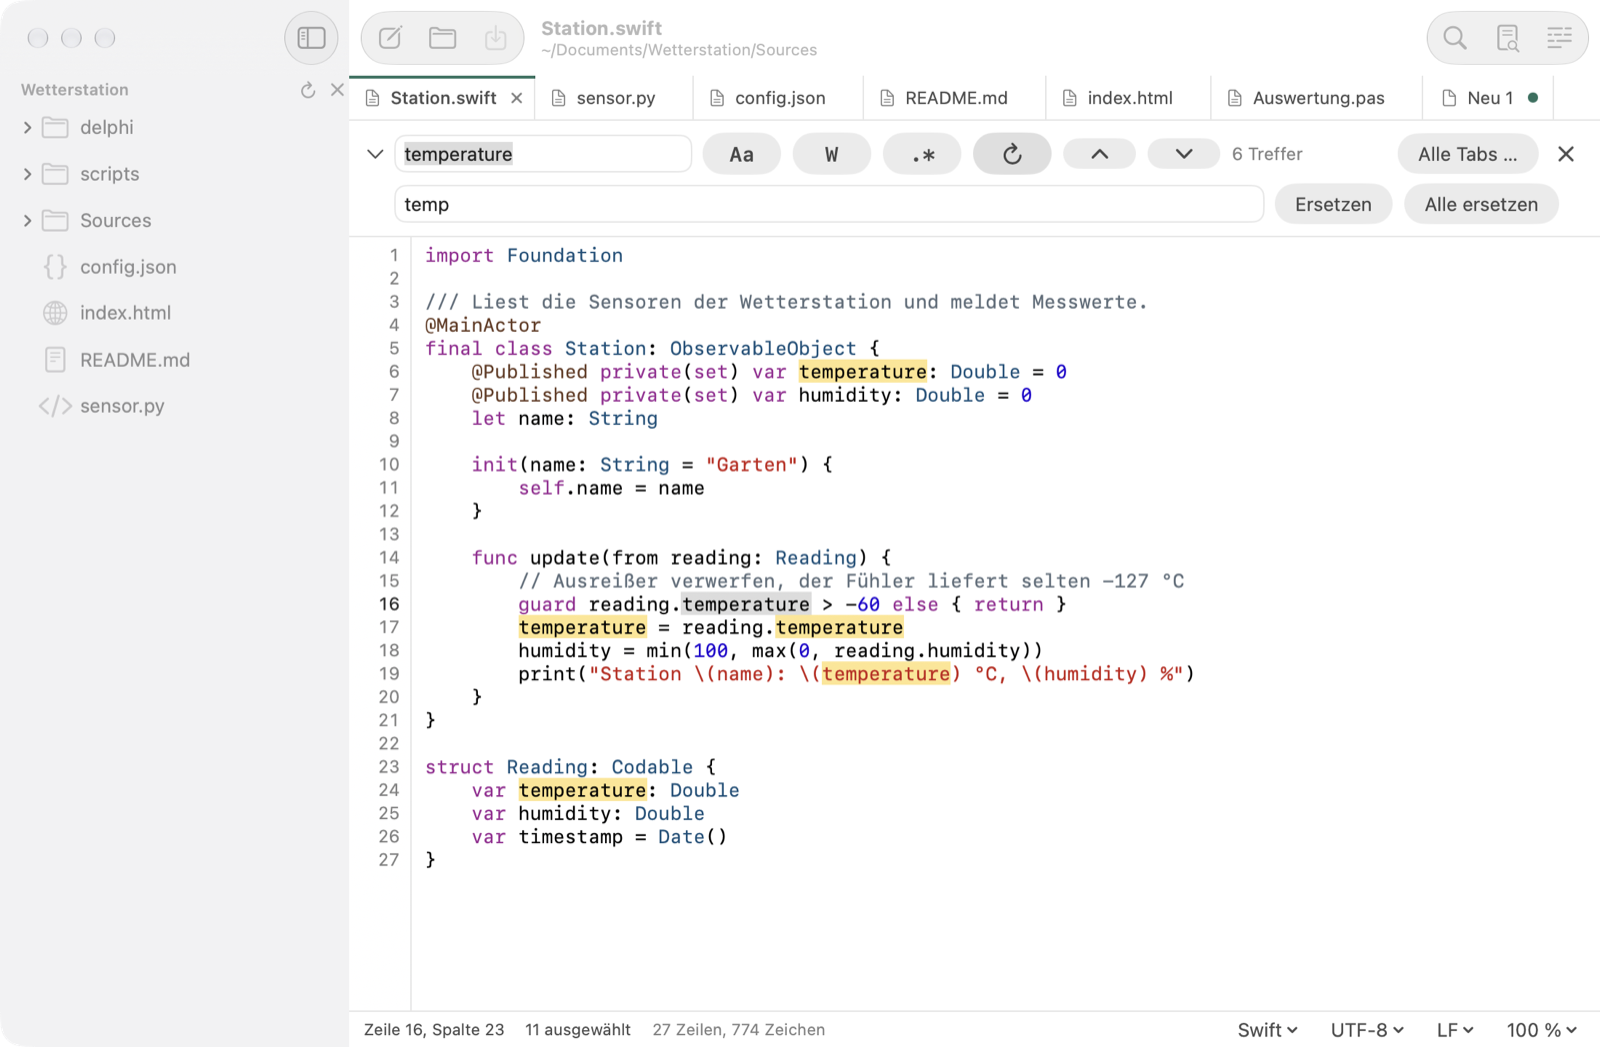This screenshot has height=1047, width=1600.
Task: Open the 100 % zoom dropdown
Action: [x=1541, y=1030]
